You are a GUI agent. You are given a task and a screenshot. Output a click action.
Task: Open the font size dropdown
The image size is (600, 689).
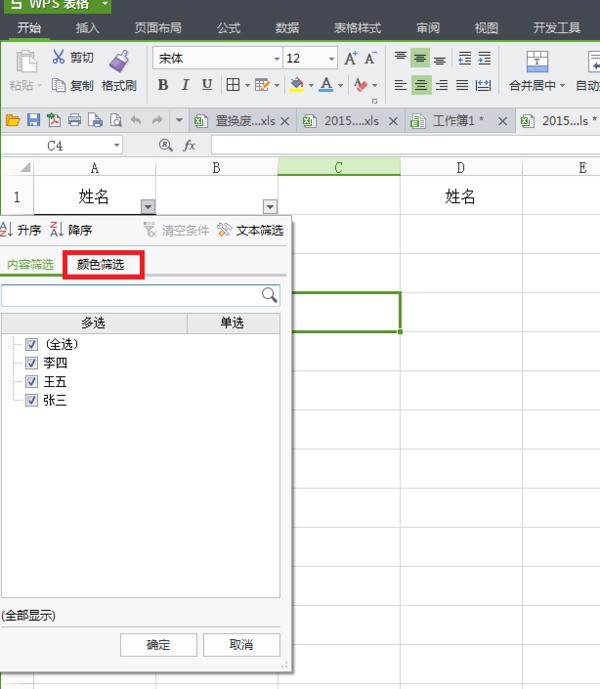tap(330, 59)
